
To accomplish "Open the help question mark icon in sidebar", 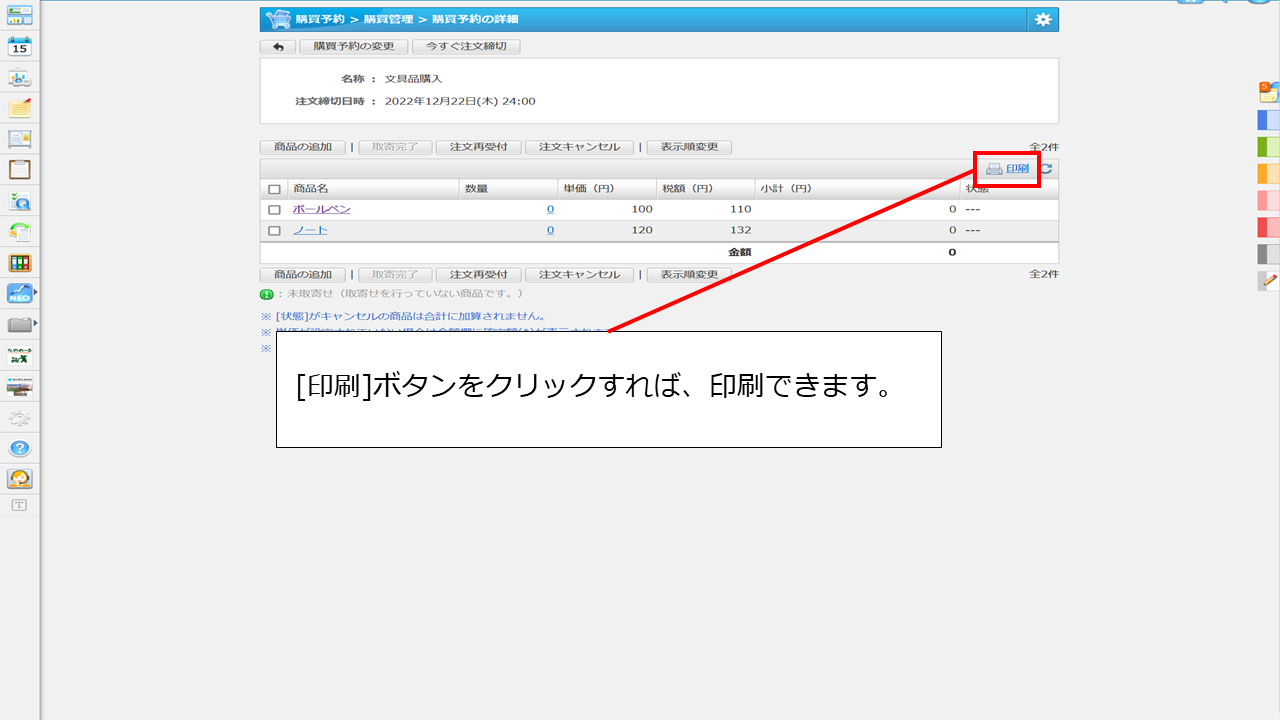I will (x=20, y=448).
